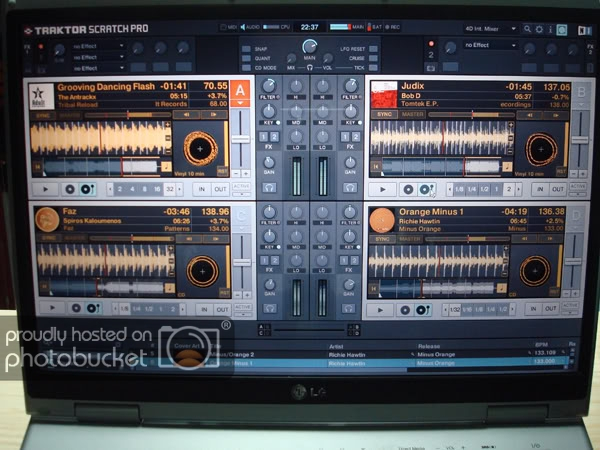Select Orange Minus 1 row in browser

coord(306,363)
